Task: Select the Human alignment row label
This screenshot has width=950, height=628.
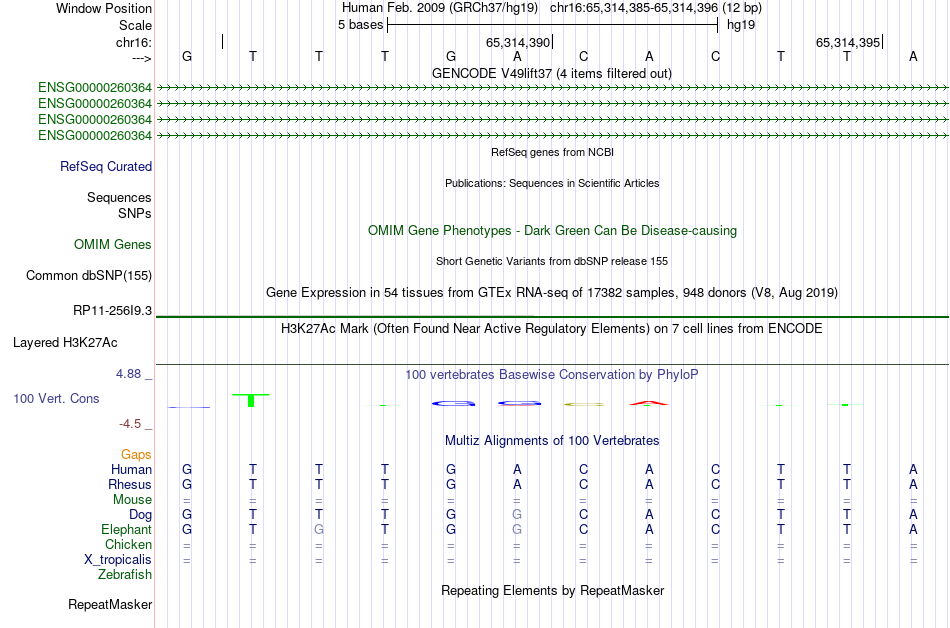Action: [131, 470]
